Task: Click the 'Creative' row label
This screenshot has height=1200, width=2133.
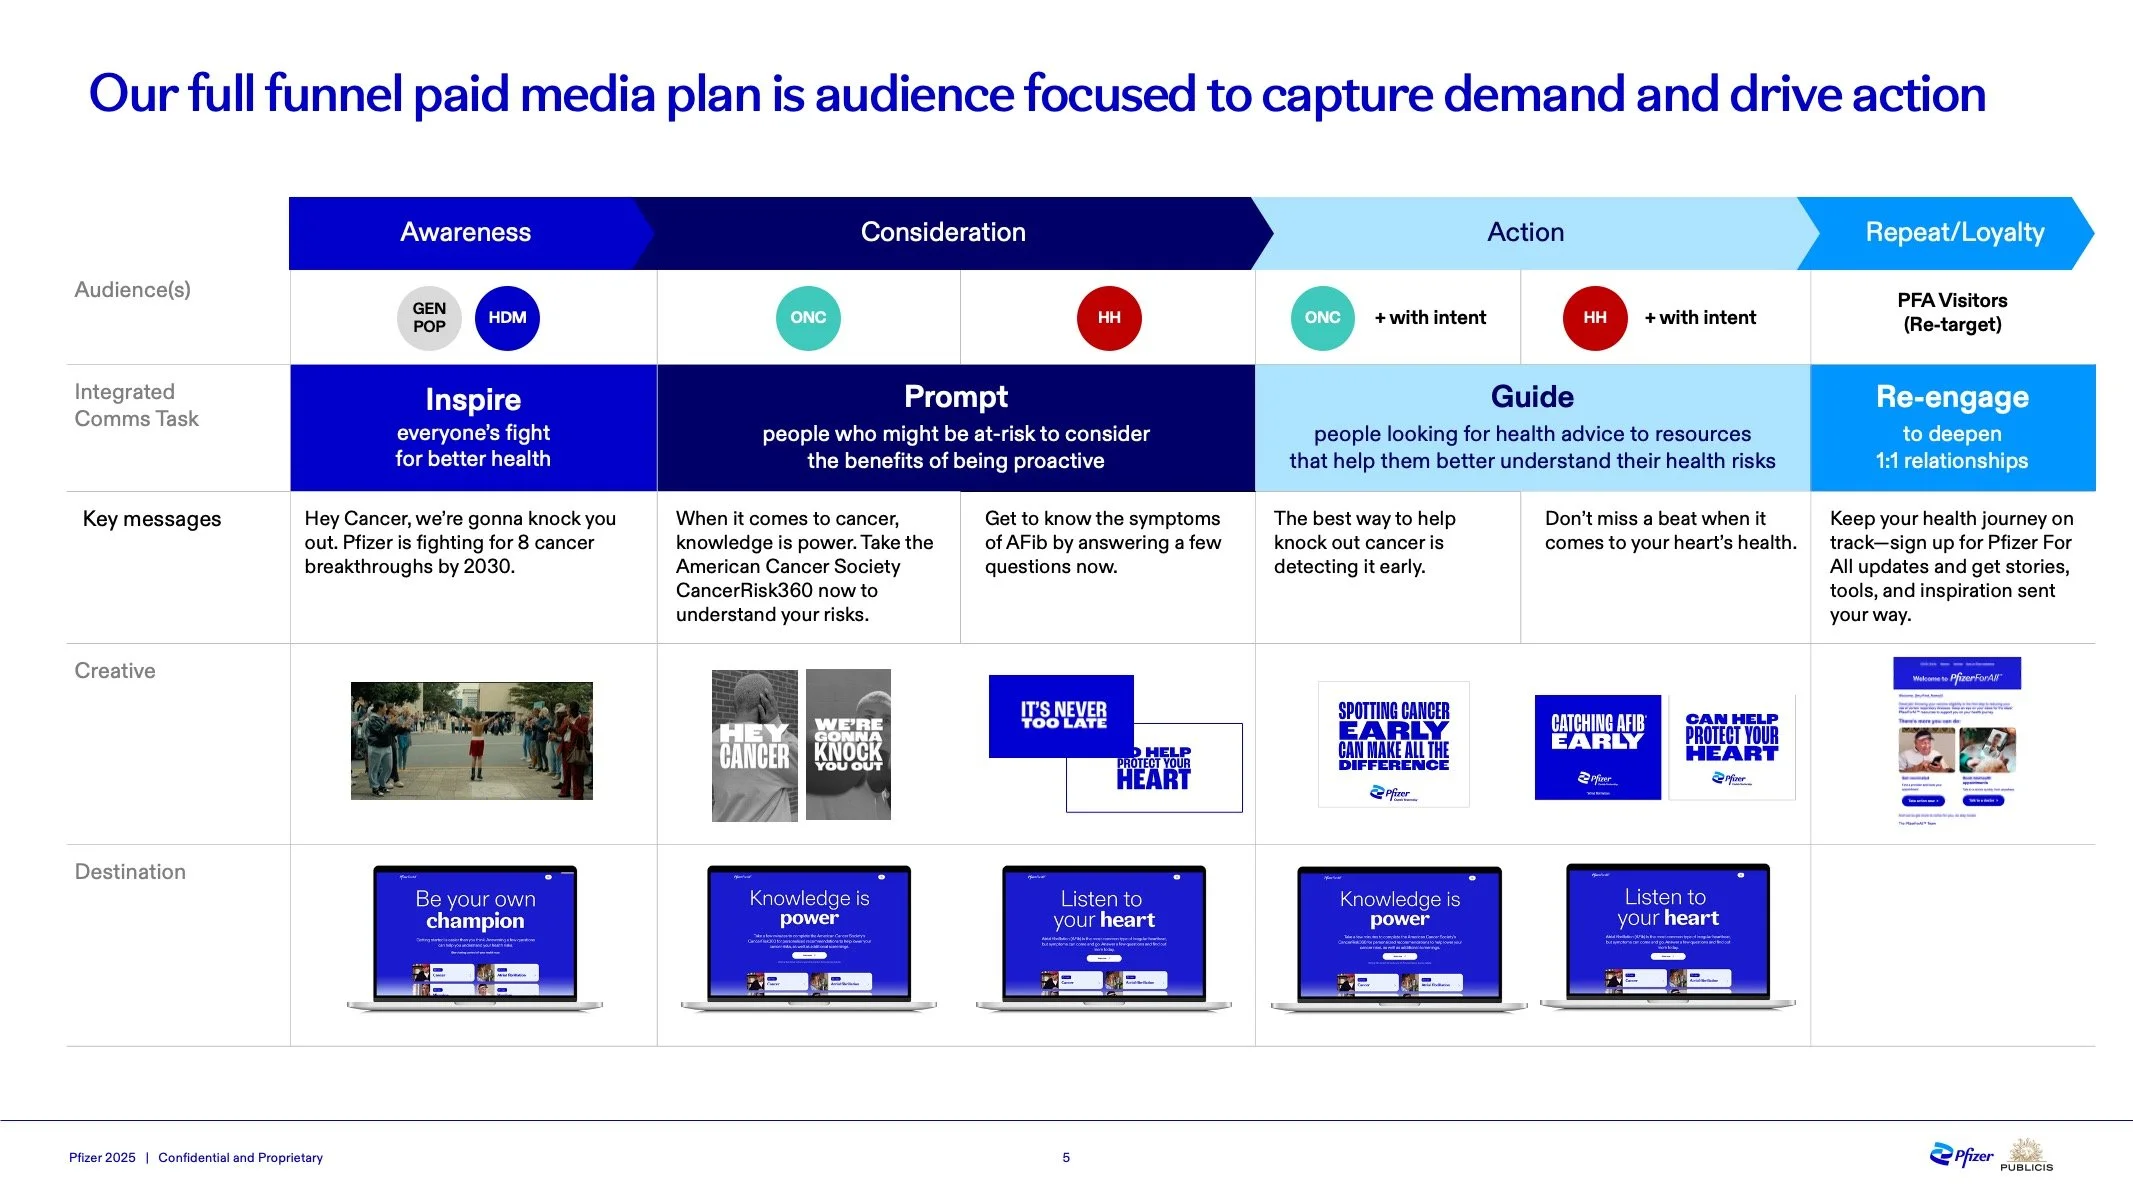Action: coord(115,671)
